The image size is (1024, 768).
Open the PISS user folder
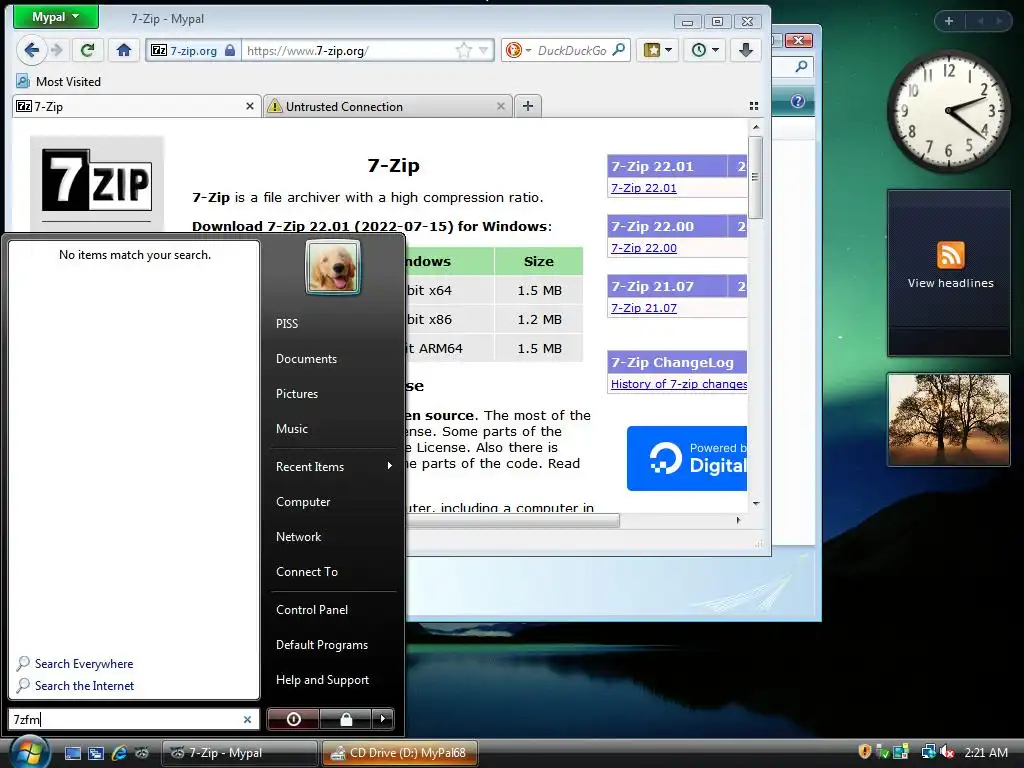pos(287,324)
